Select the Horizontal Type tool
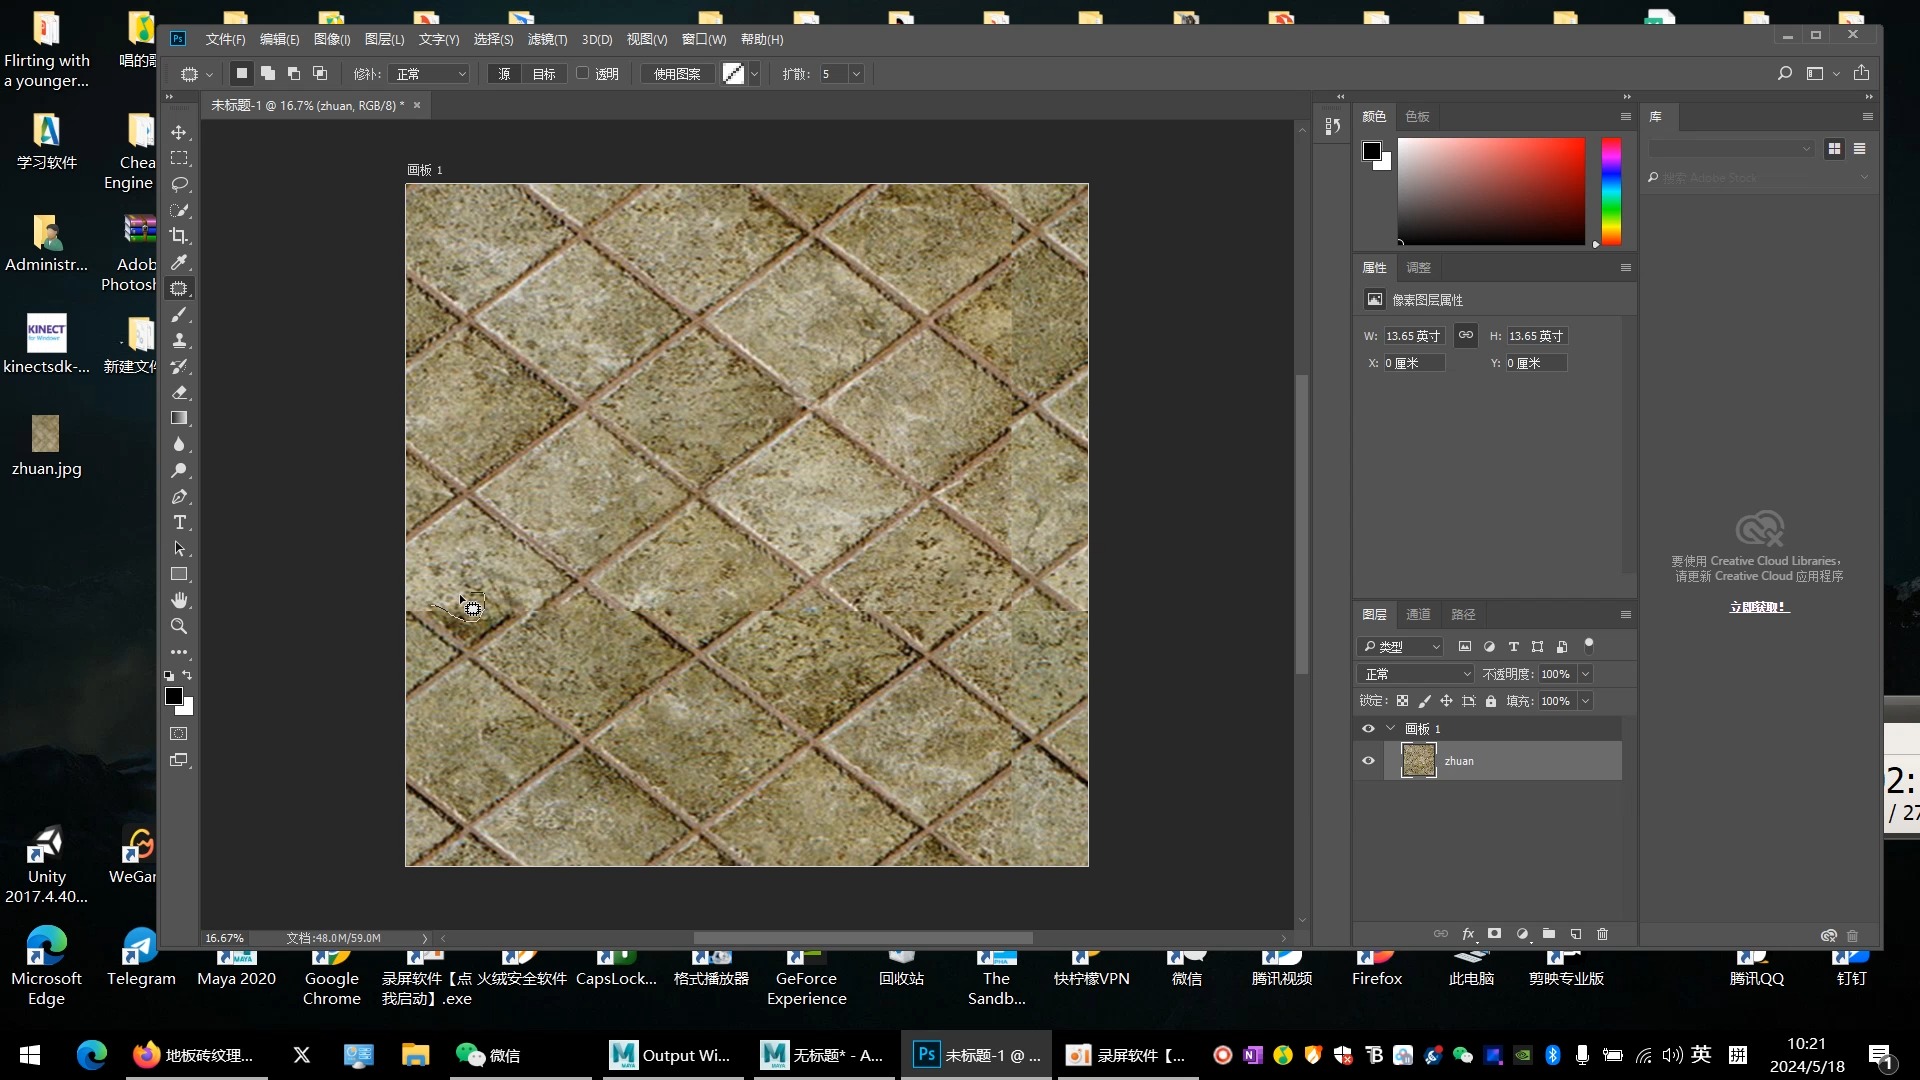Image resolution: width=1920 pixels, height=1080 pixels. [x=179, y=522]
